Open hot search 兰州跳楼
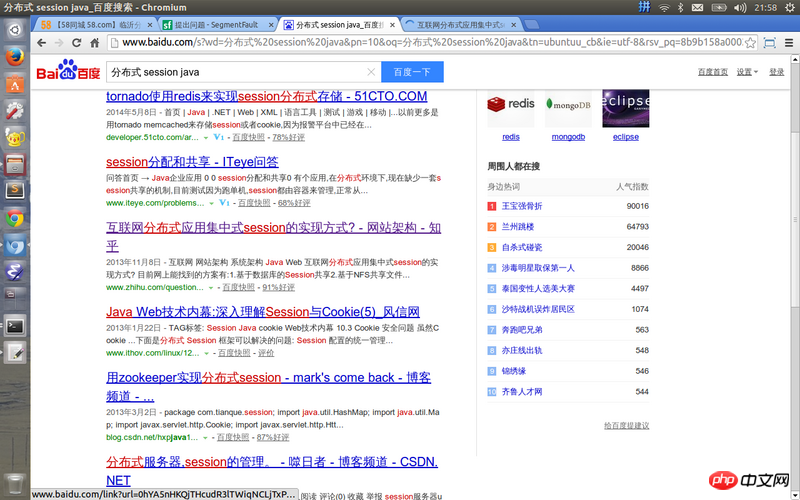800x500 pixels. click(x=518, y=227)
